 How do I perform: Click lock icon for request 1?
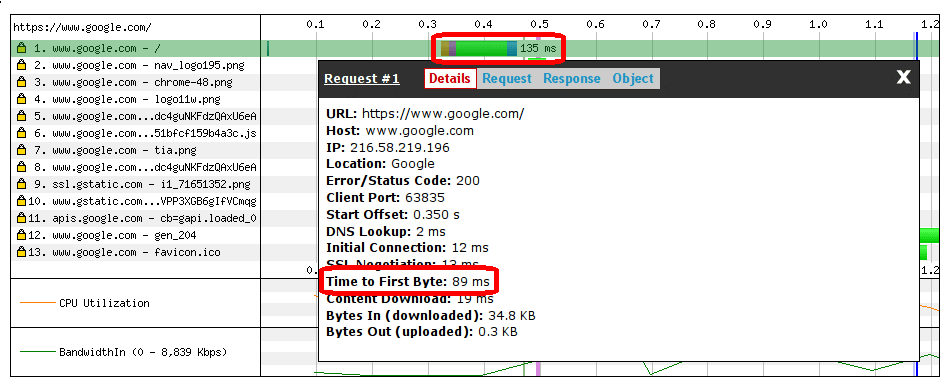pyautogui.click(x=22, y=48)
